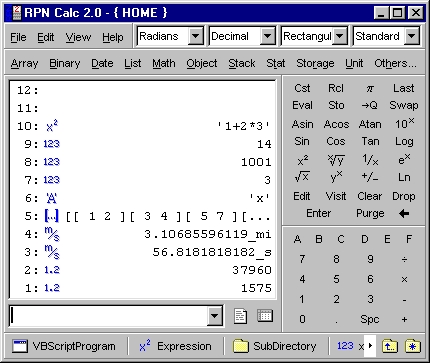430x363 pixels.
Task: Click the Sto button
Action: (x=336, y=105)
